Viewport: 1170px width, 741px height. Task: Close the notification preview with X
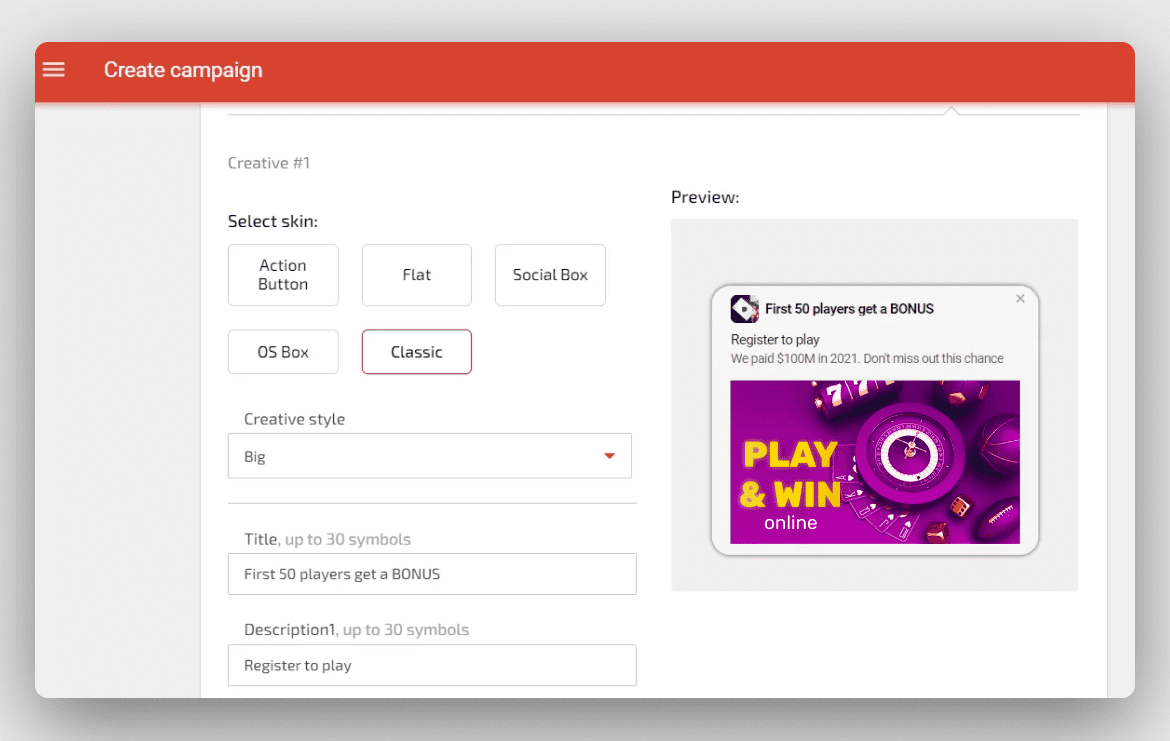(x=1020, y=298)
